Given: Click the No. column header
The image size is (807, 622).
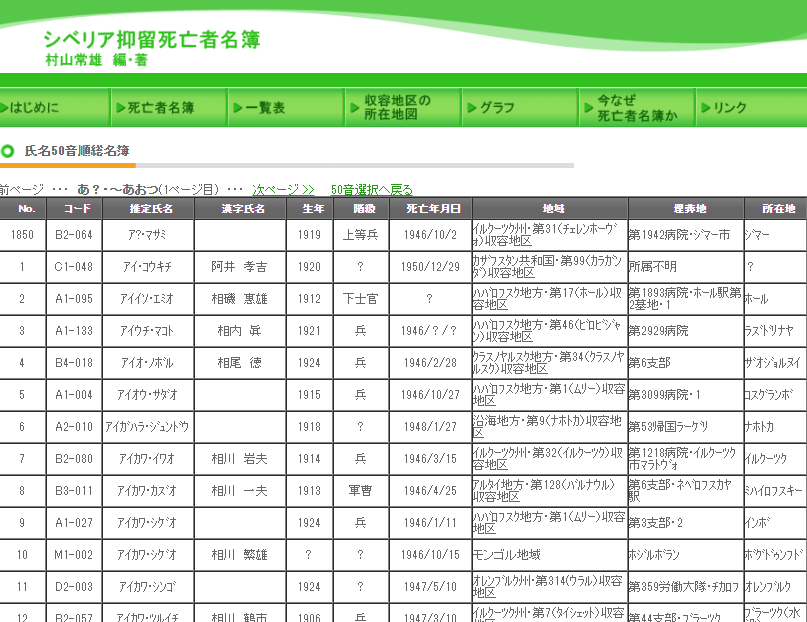Looking at the screenshot, I should 23,208.
